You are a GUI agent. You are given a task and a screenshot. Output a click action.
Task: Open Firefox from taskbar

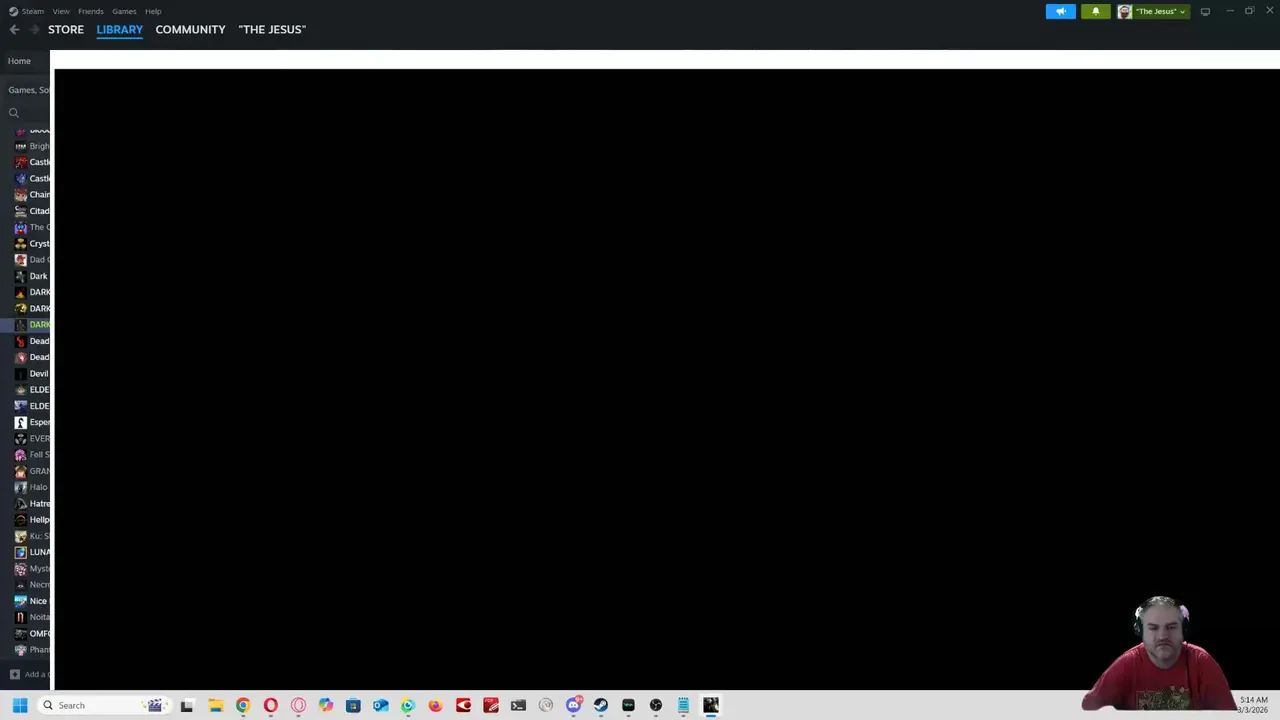pos(435,705)
